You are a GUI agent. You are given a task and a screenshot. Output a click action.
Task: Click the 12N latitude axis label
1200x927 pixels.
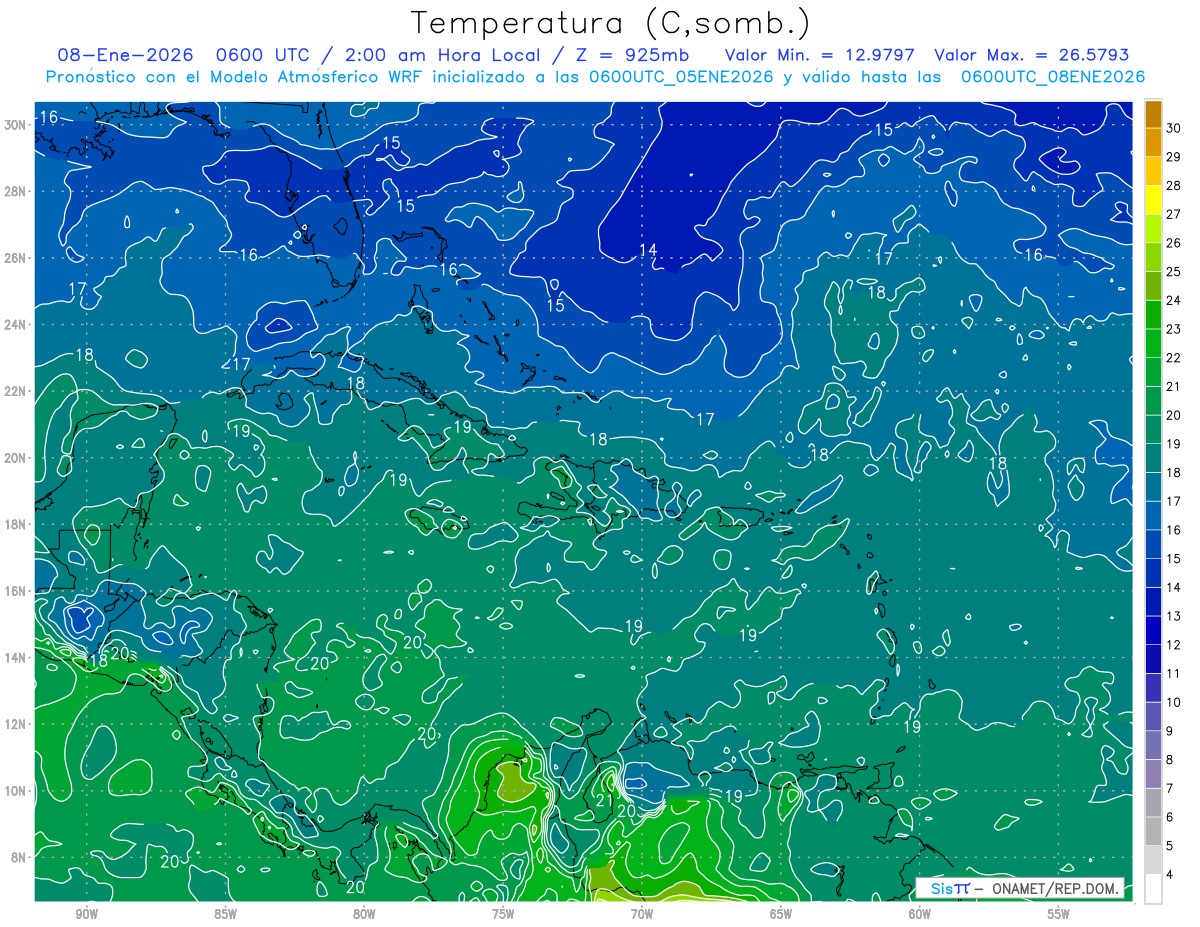pos(15,723)
